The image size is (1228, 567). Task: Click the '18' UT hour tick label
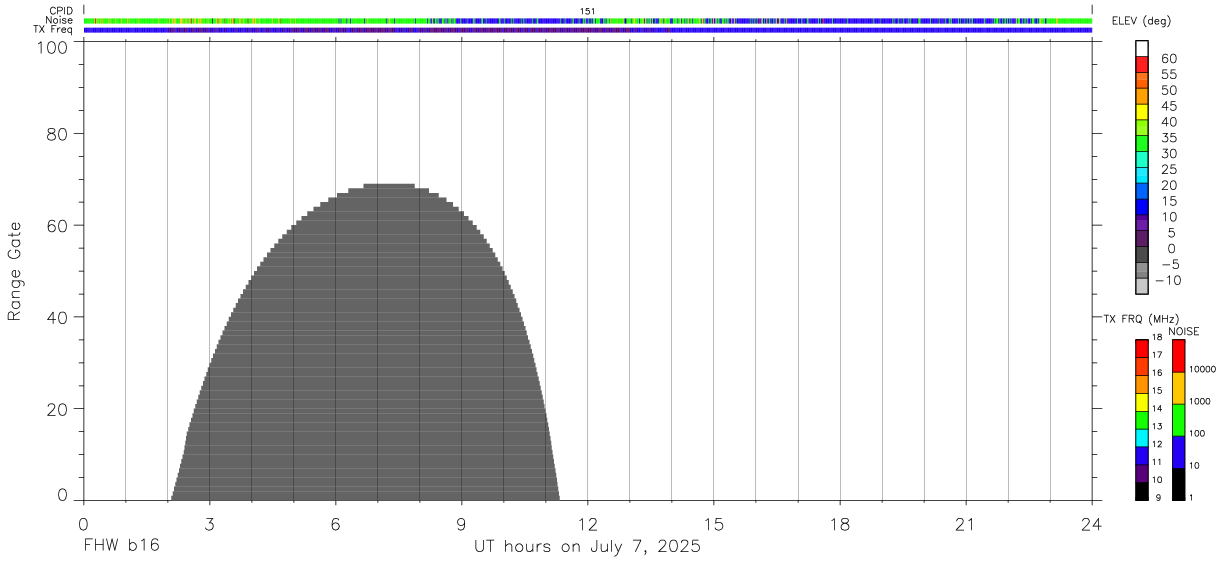(x=840, y=524)
